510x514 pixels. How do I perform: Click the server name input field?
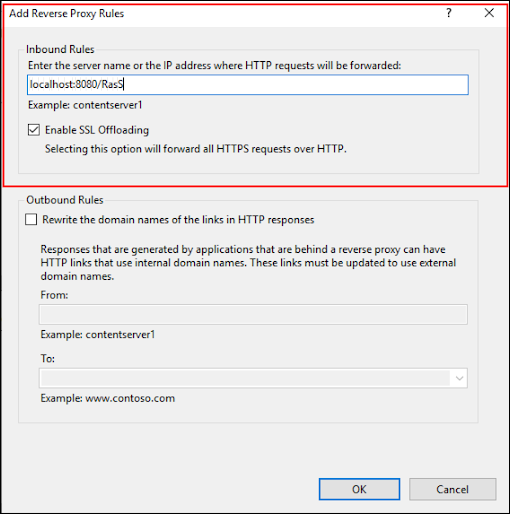248,85
